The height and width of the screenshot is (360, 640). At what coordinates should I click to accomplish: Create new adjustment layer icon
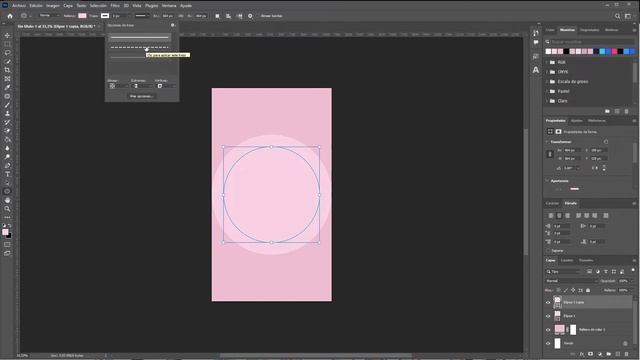[x=600, y=354]
